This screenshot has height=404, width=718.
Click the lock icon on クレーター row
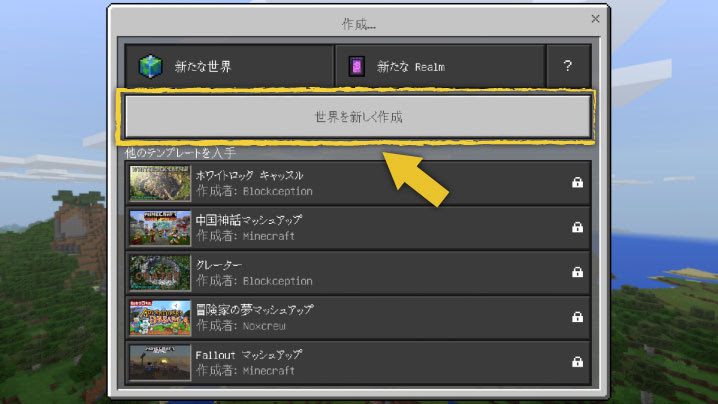[577, 272]
